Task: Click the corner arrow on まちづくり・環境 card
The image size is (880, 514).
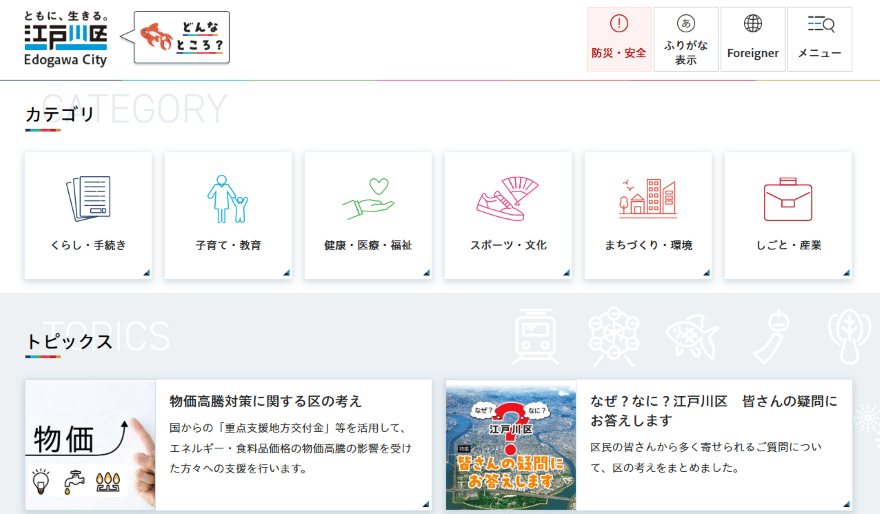Action: 707,273
